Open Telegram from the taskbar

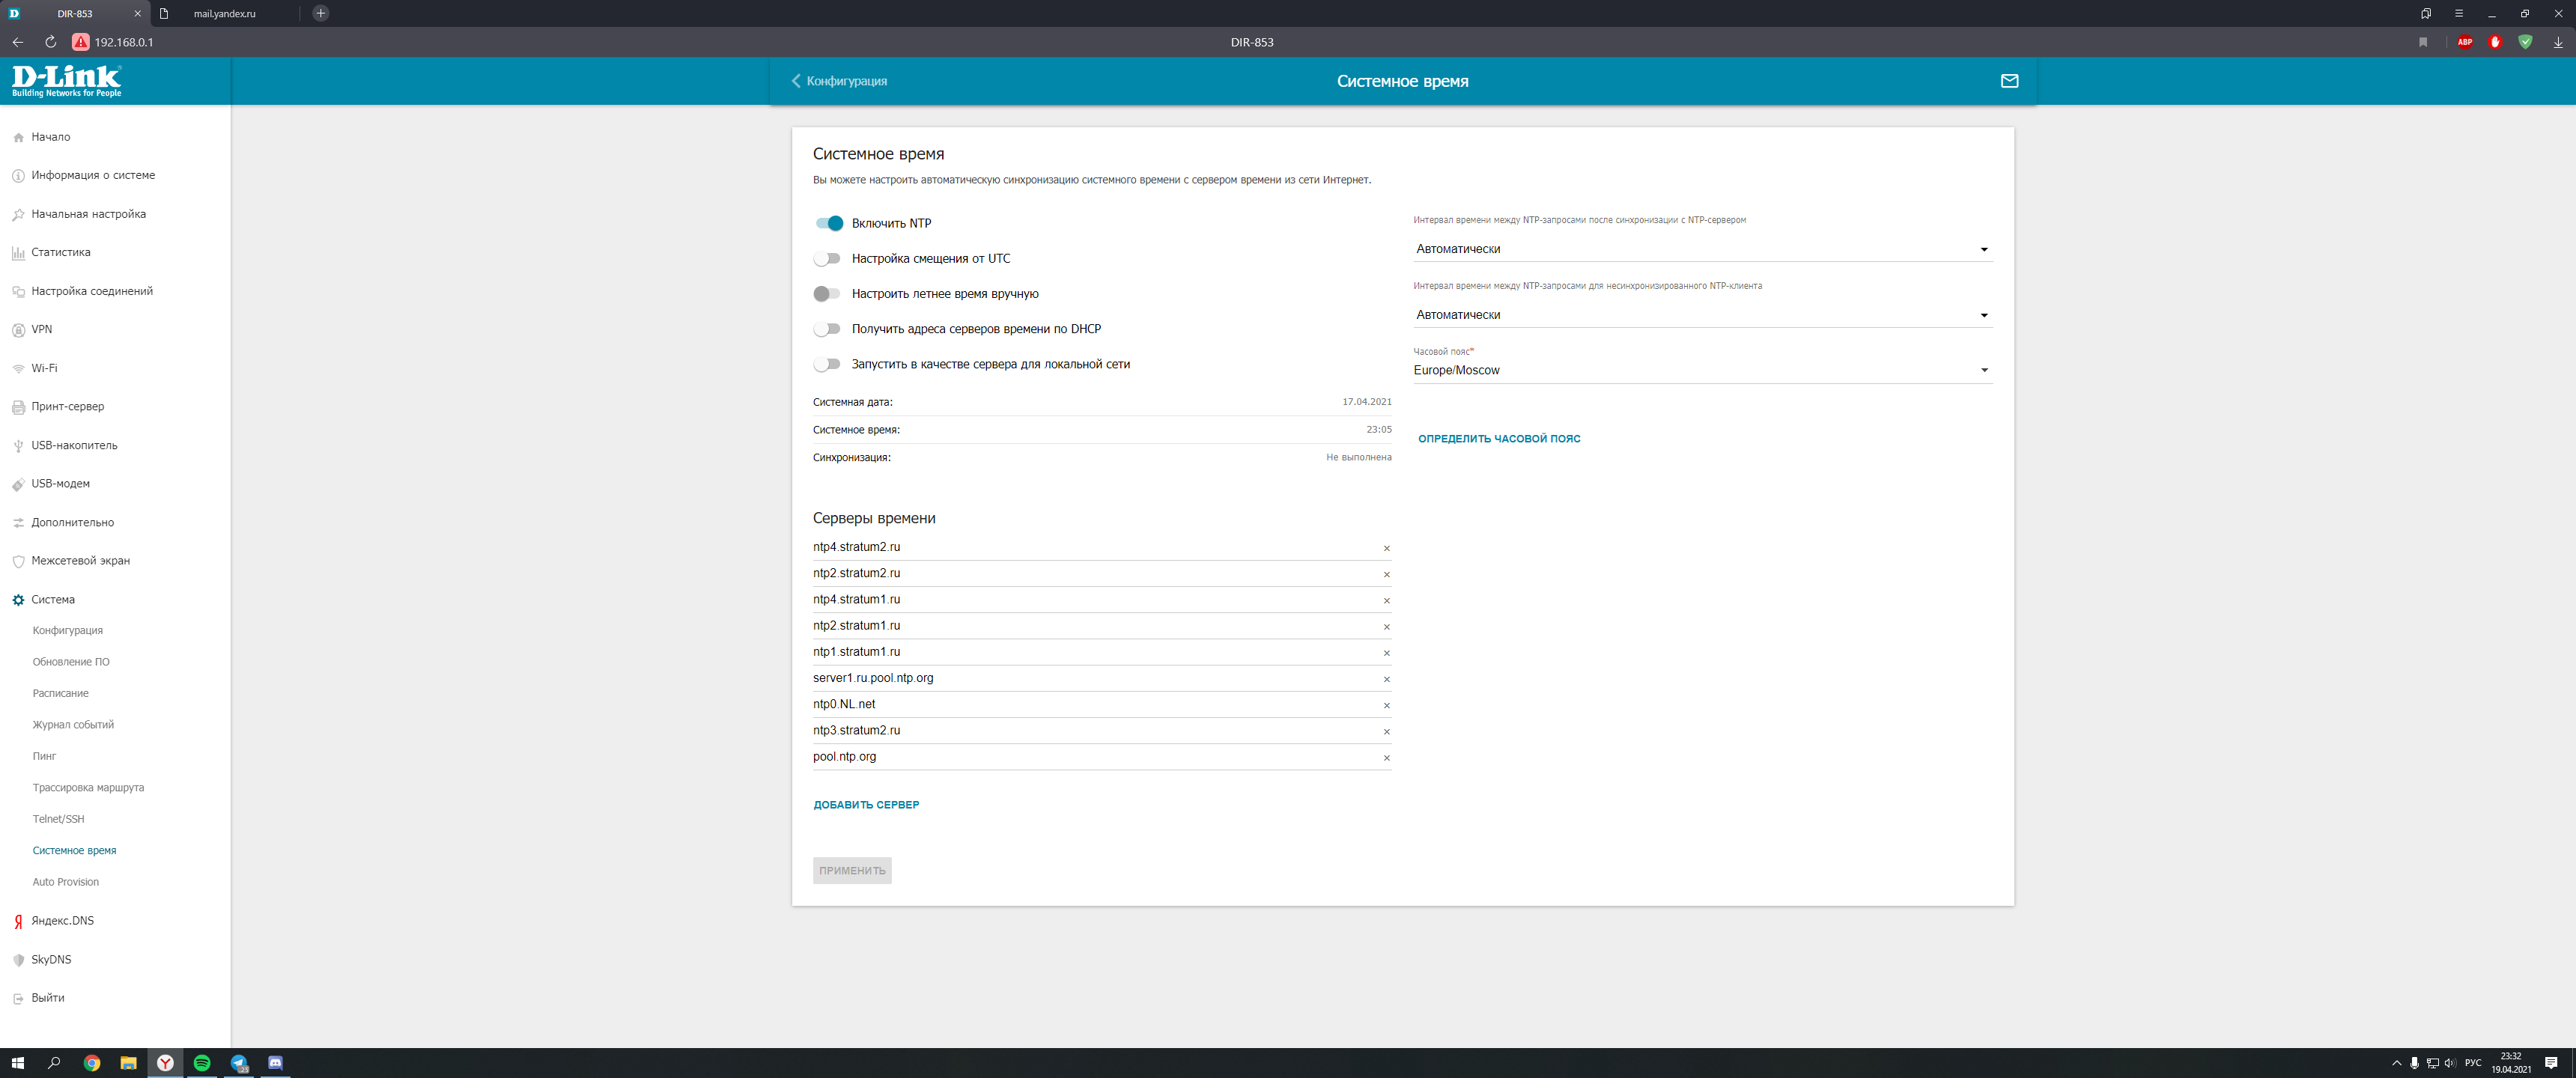tap(239, 1063)
